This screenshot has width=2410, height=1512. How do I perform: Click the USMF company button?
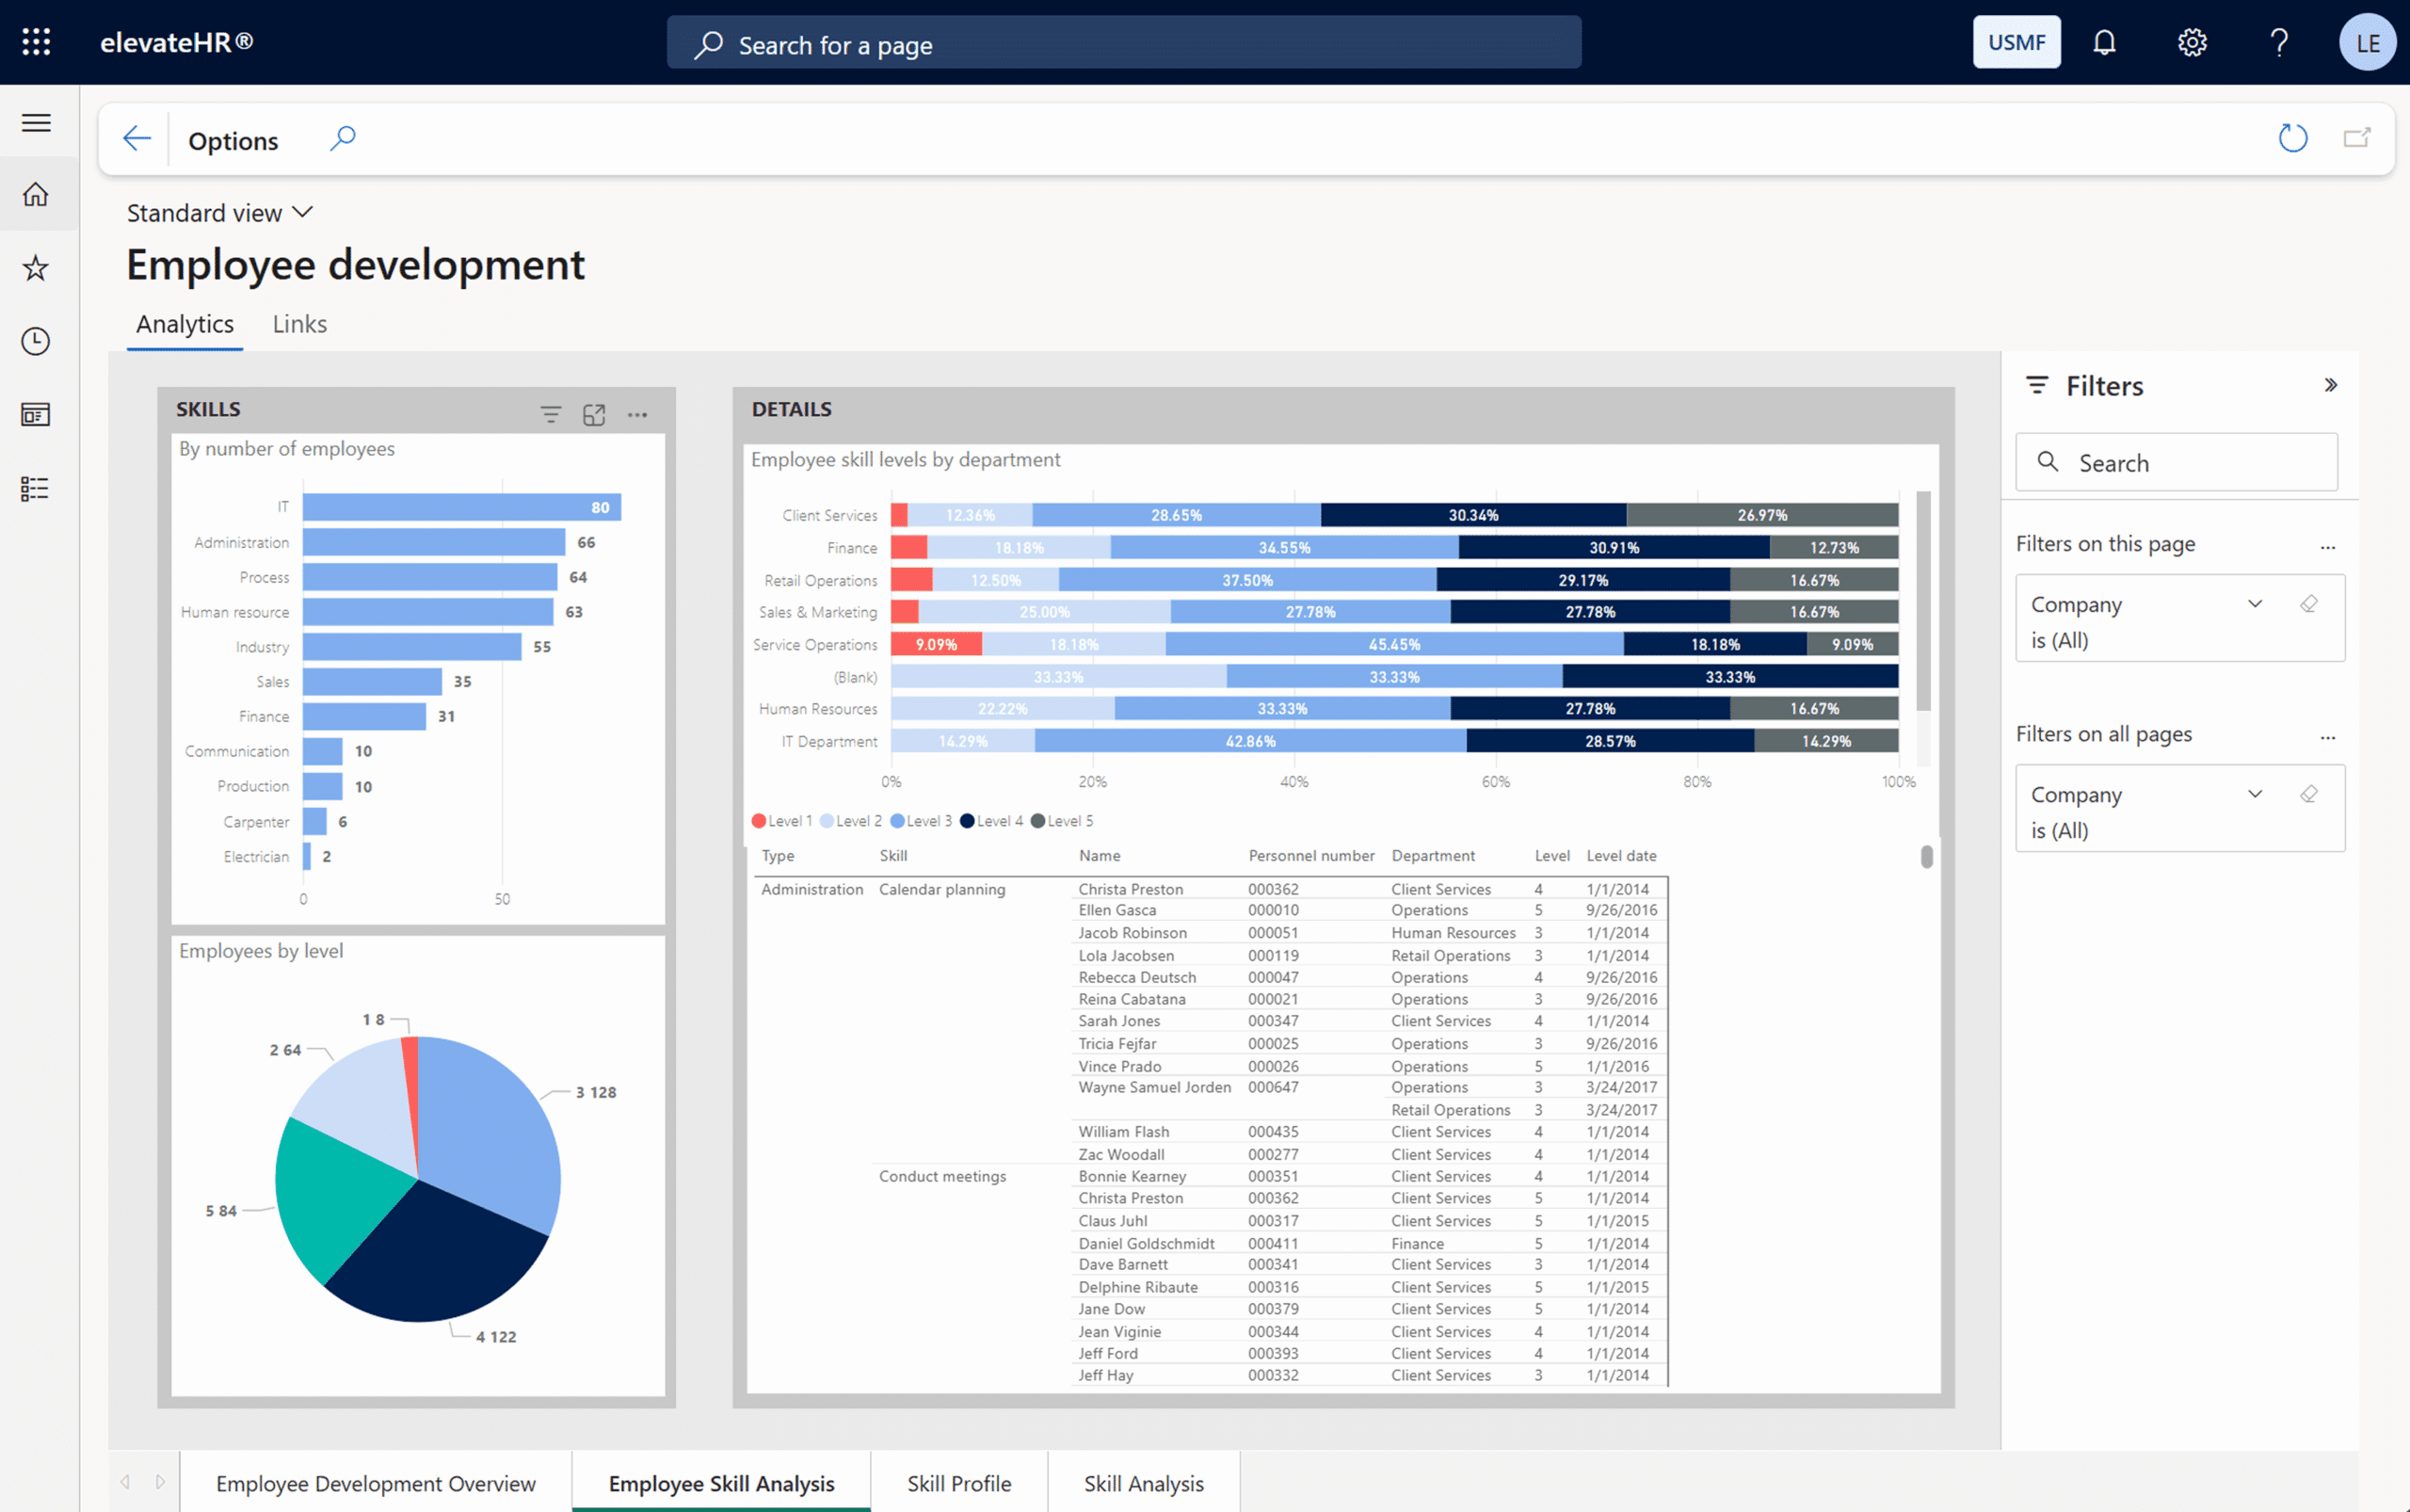(2016, 42)
